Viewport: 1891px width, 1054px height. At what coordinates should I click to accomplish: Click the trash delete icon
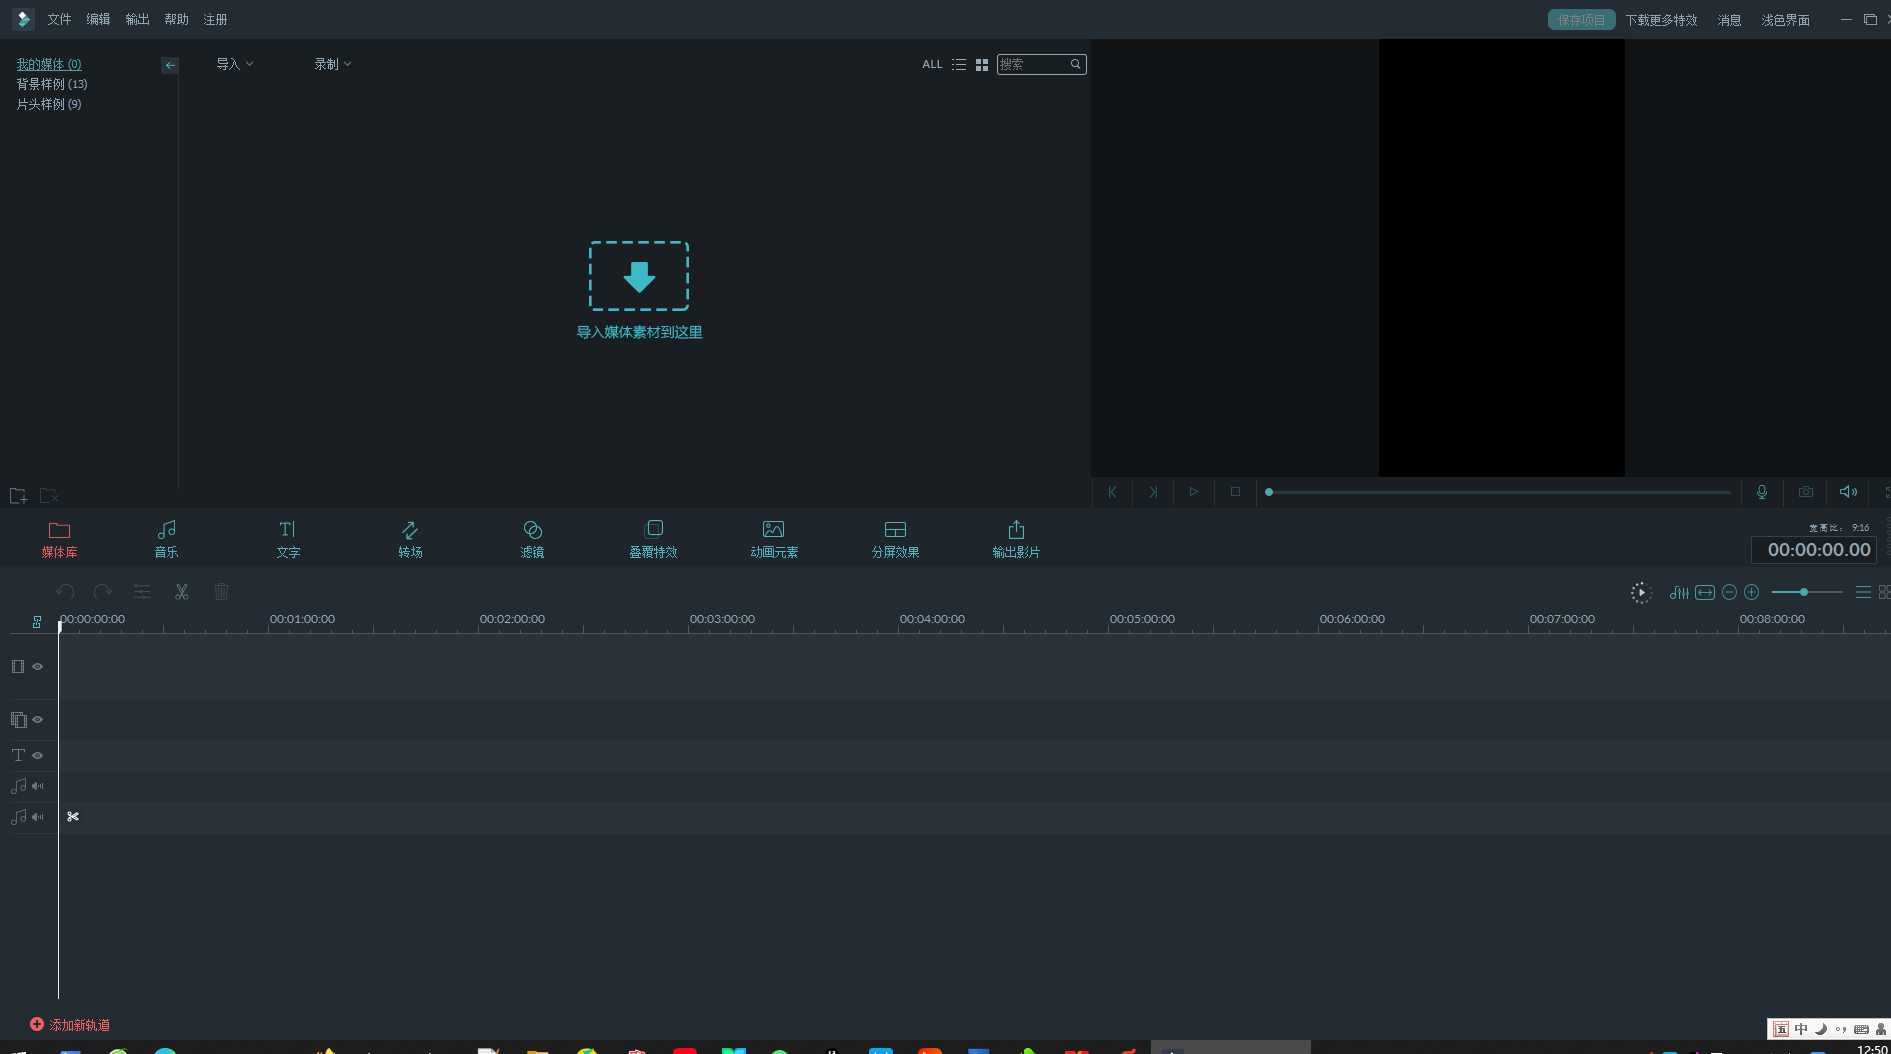coord(222,592)
